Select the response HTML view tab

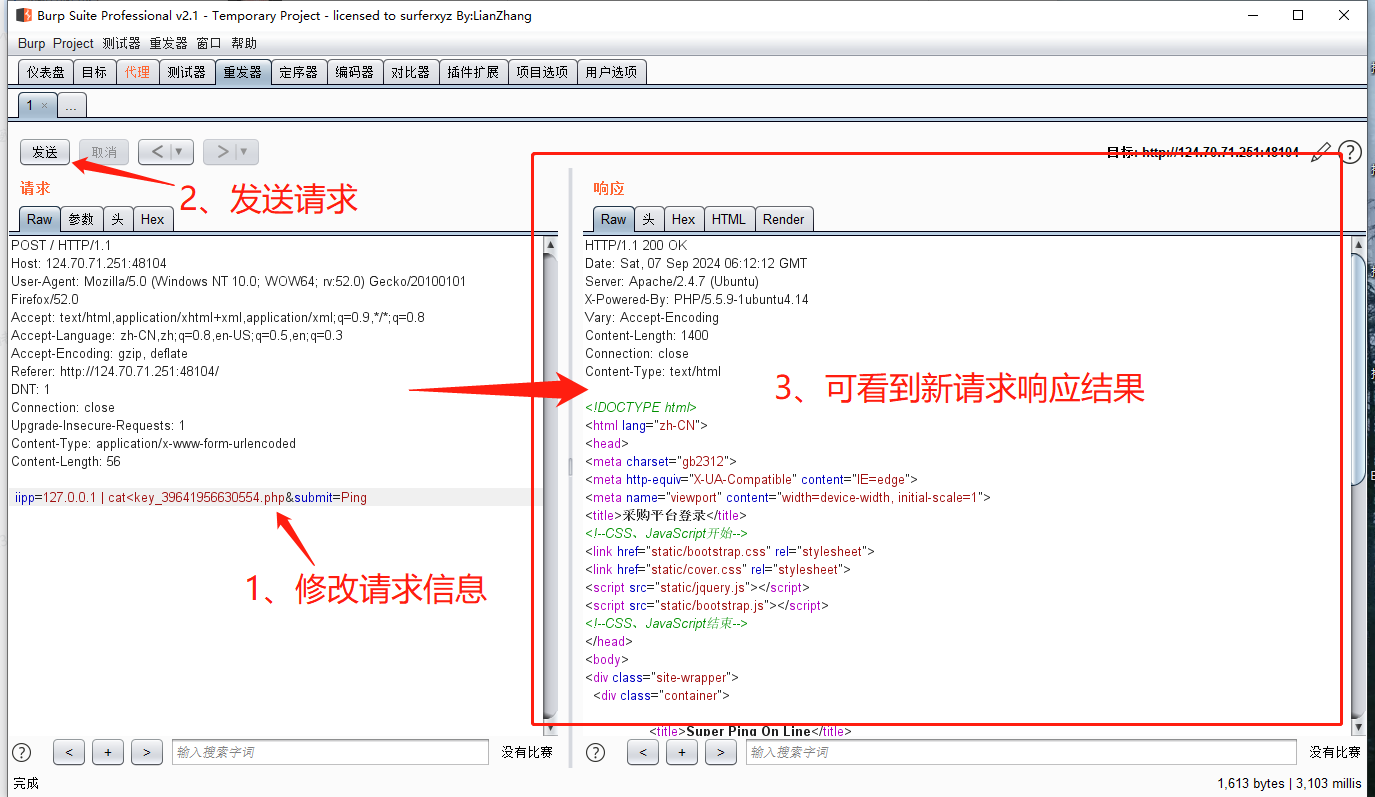tap(728, 219)
